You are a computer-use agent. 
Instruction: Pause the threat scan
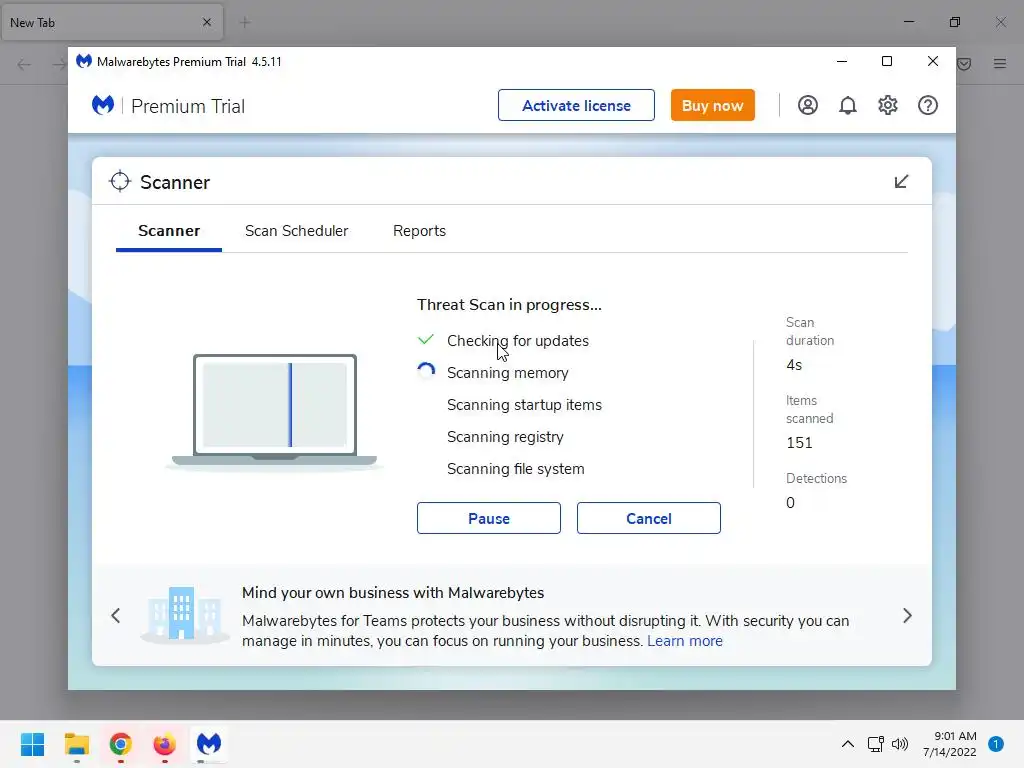pyautogui.click(x=488, y=519)
